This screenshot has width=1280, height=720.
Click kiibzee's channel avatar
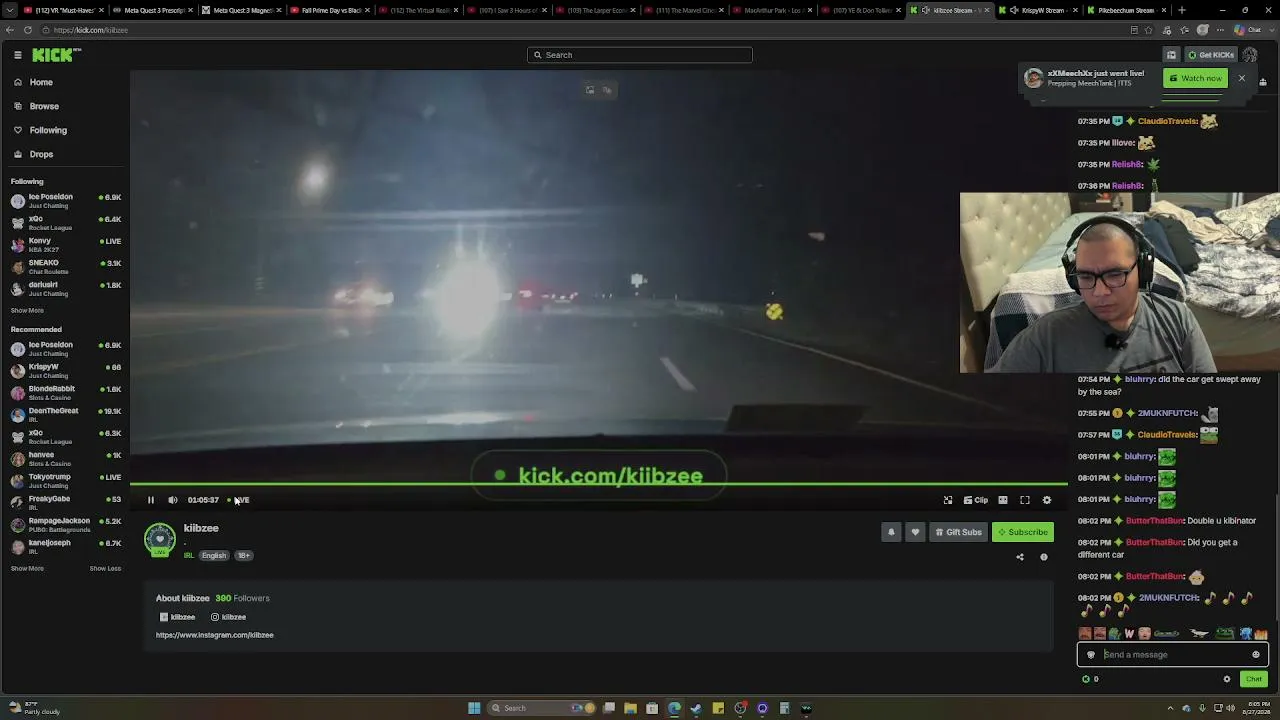[159, 540]
